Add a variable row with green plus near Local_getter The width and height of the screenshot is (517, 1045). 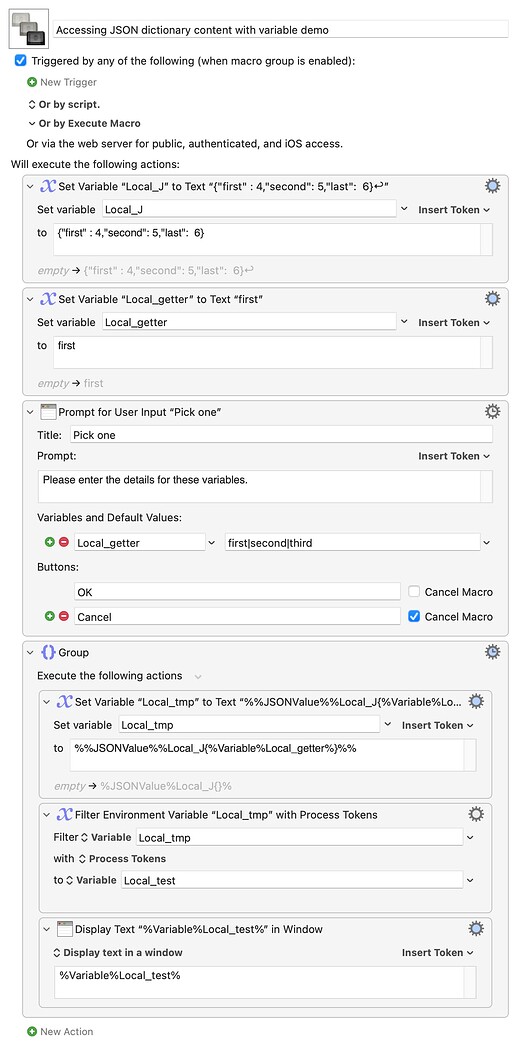49,542
